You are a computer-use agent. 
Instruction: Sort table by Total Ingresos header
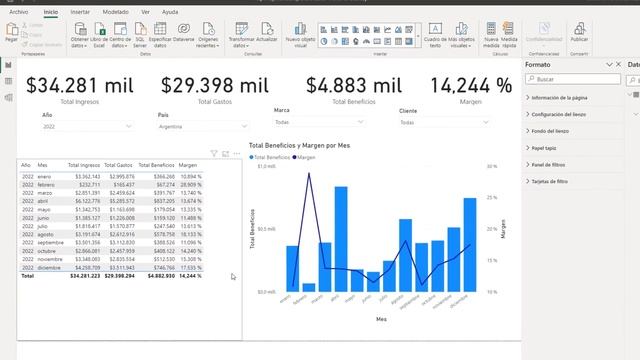[x=84, y=165]
